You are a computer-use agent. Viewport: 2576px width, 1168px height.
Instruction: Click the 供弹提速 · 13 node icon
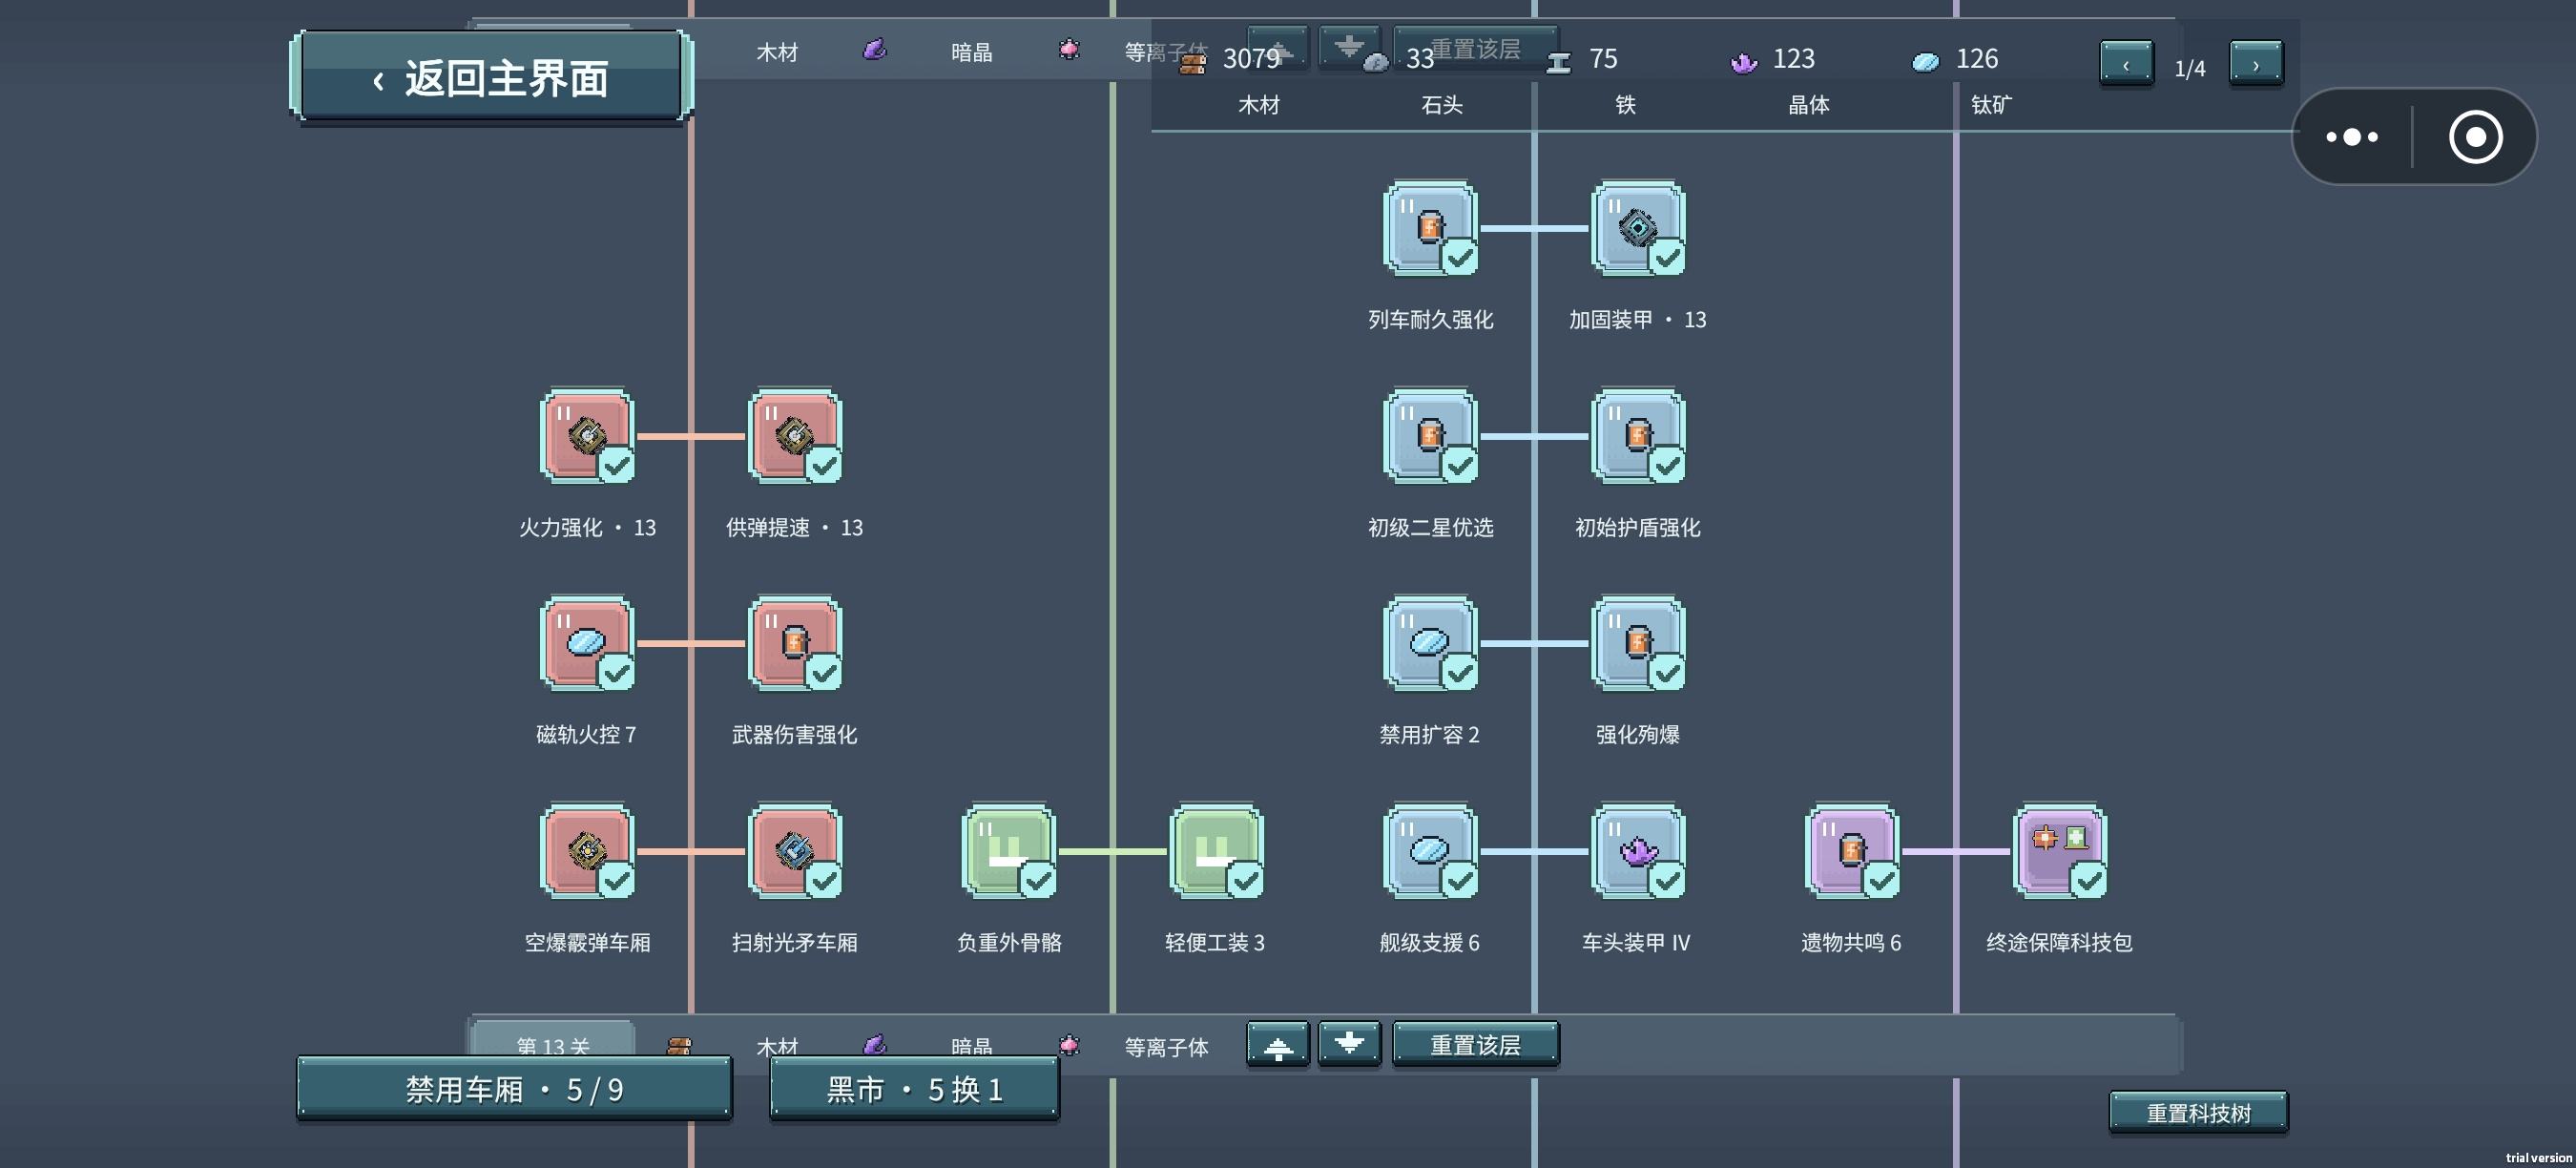point(795,436)
